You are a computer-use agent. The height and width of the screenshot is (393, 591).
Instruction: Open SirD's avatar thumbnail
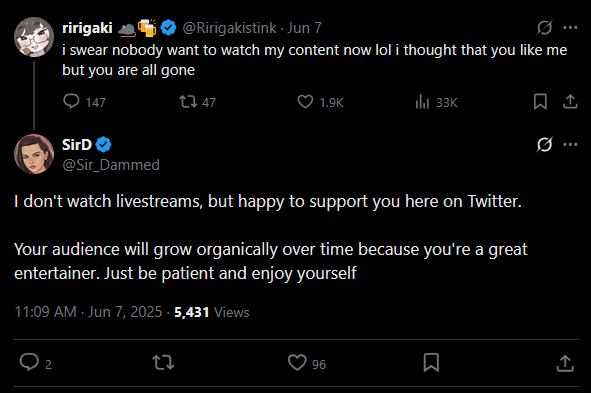pyautogui.click(x=34, y=154)
